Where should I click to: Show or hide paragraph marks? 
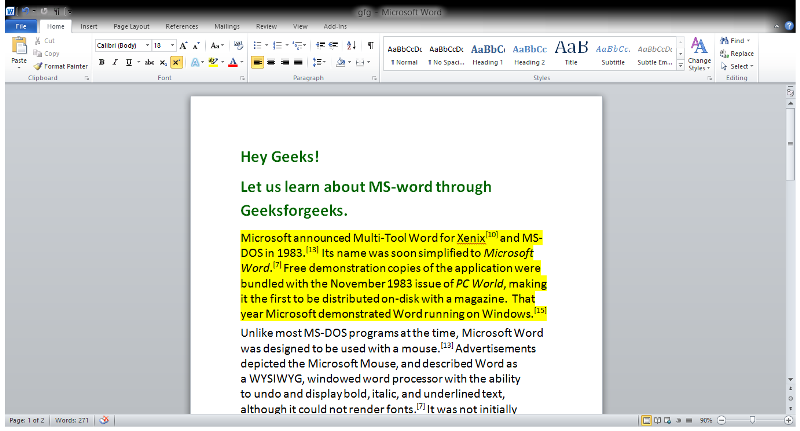pos(370,45)
